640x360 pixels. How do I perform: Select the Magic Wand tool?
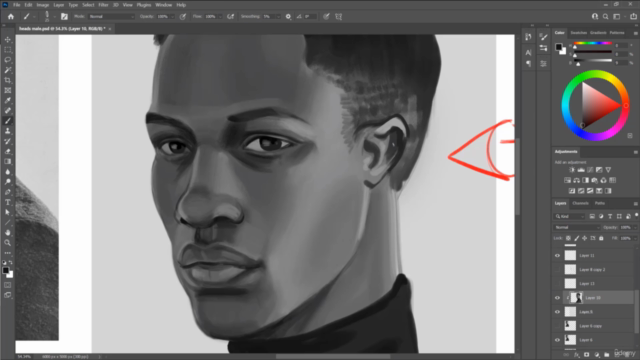8,70
